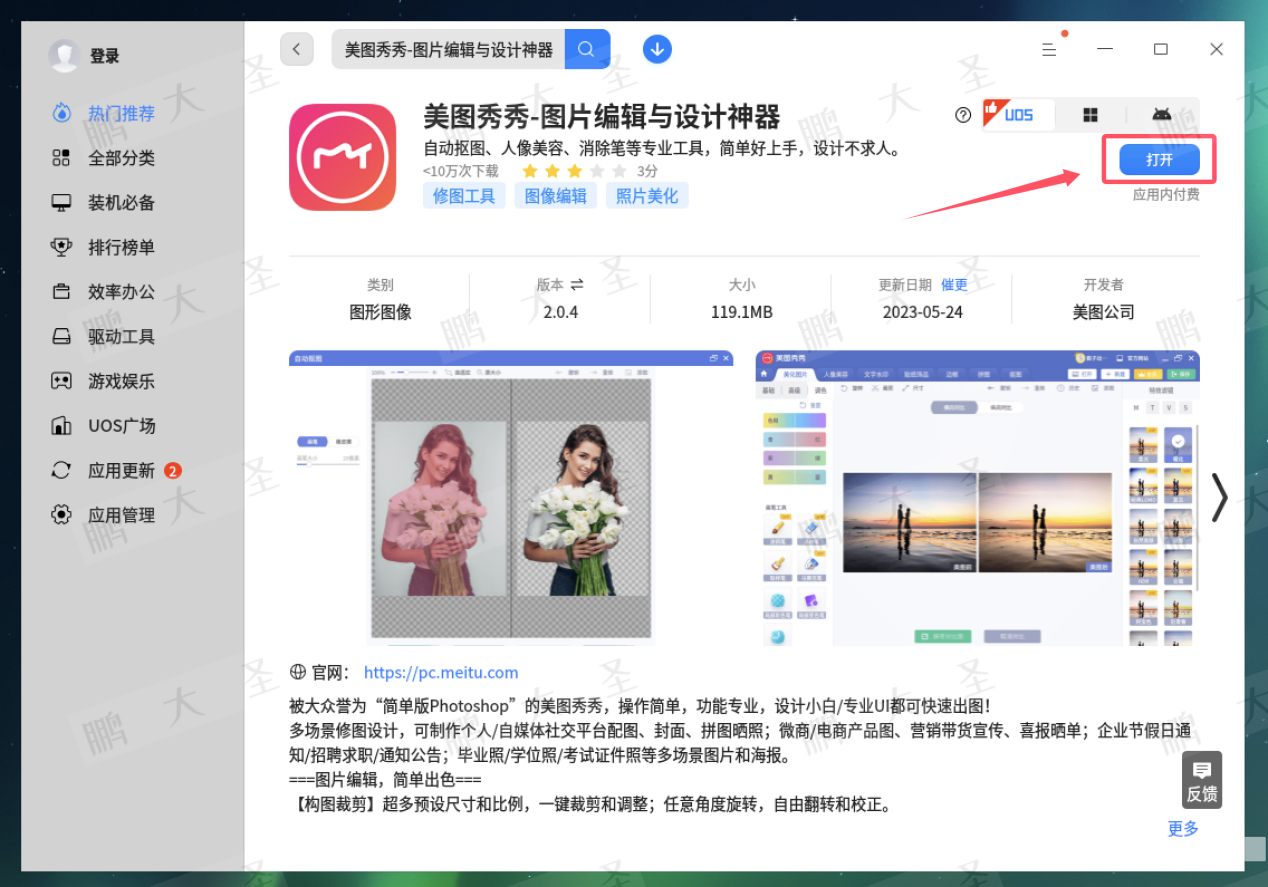This screenshot has width=1268, height=887.
Task: Click the user avatar icon beside 登录
Action: tap(64, 56)
